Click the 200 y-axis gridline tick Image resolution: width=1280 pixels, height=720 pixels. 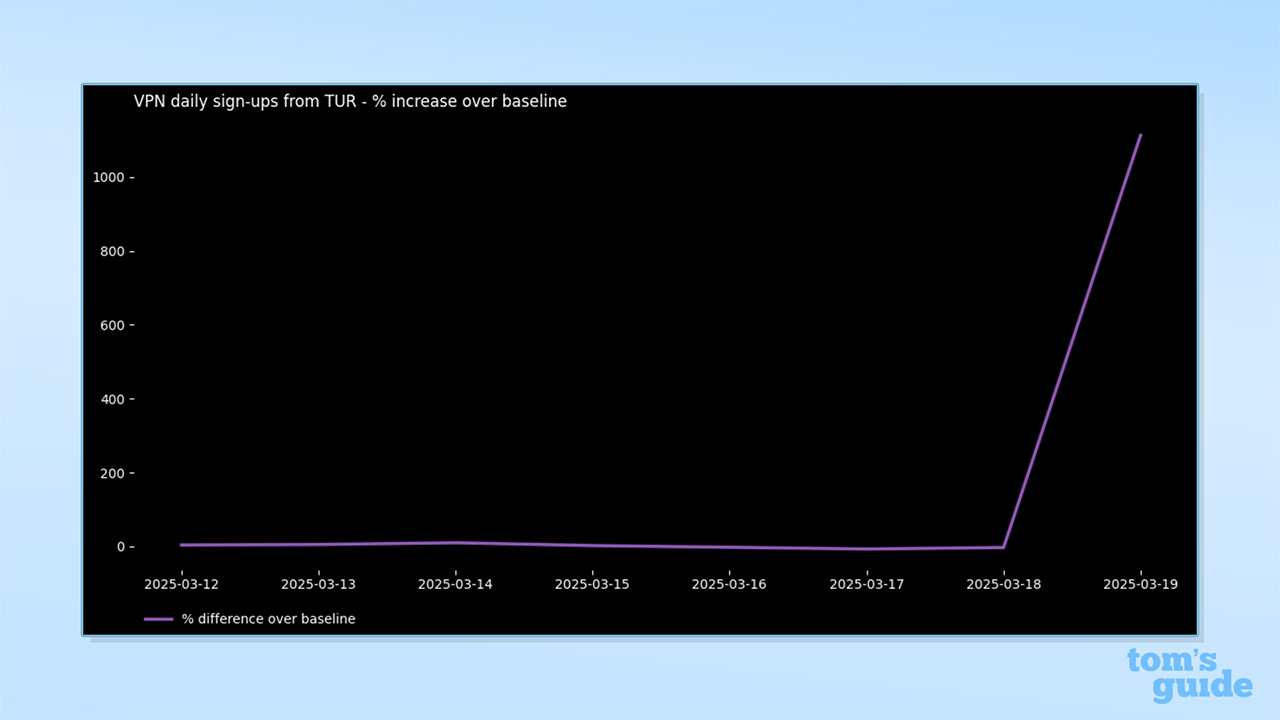131,473
